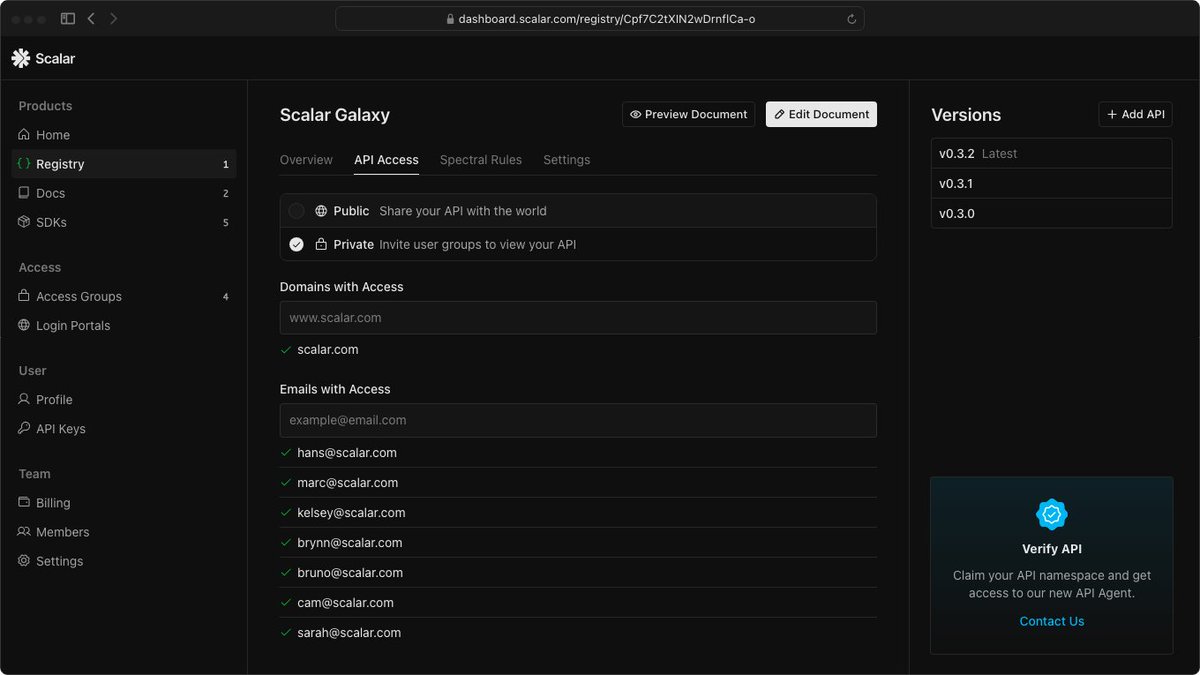Click the Add API button
This screenshot has height=675, width=1200.
tap(1135, 114)
